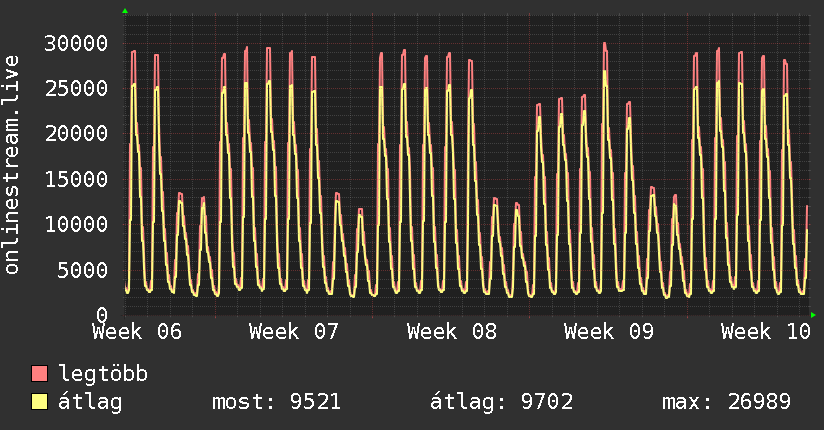
Task: Click the Week 09 axis label
Action: [609, 332]
